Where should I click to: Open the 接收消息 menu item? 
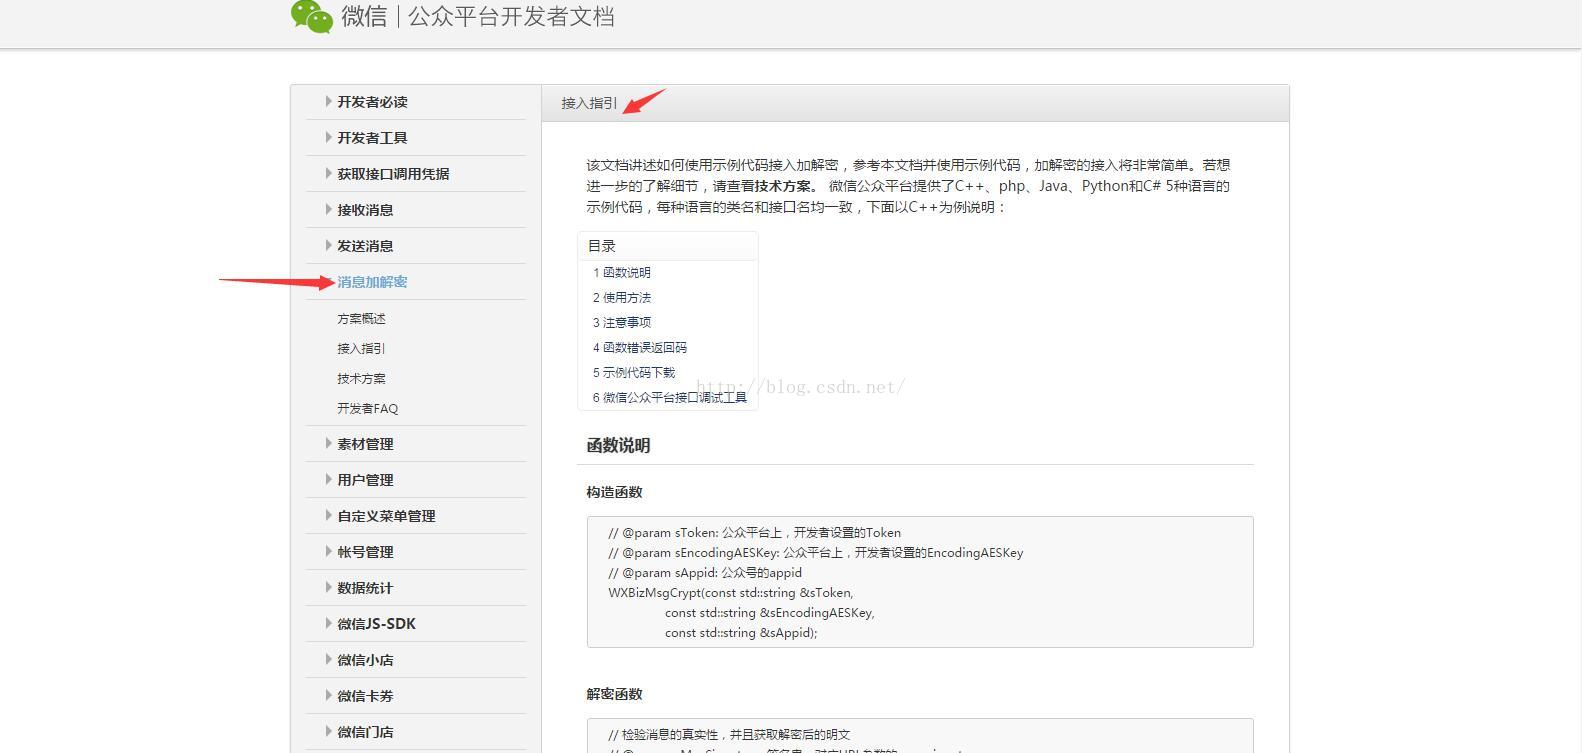[365, 210]
